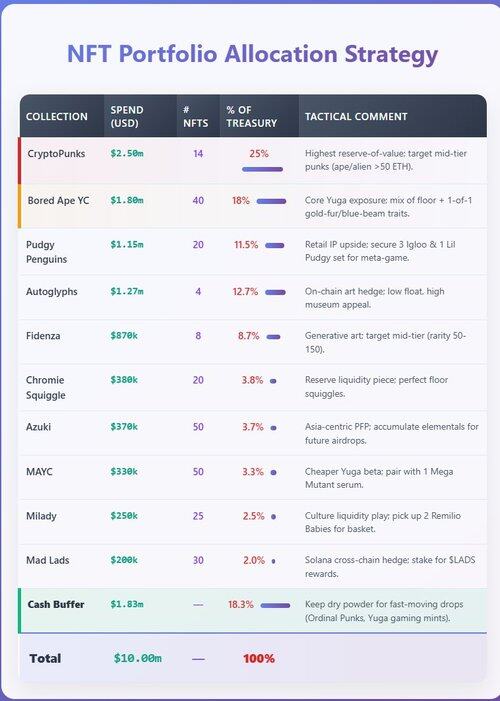The width and height of the screenshot is (500, 701).
Task: Click the Autoglyphs $1.27m spend value
Action: (x=127, y=292)
